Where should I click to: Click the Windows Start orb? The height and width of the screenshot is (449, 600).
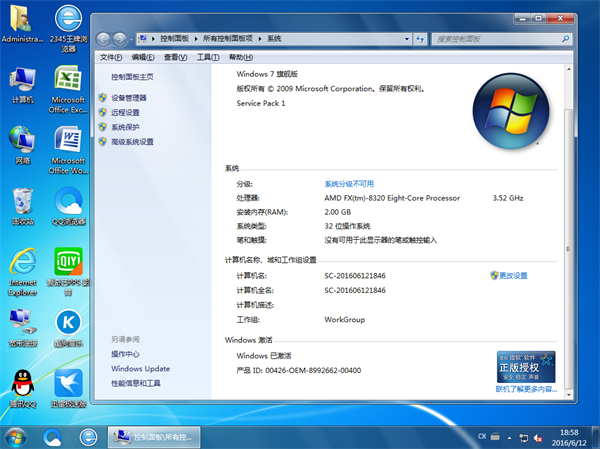coord(17,437)
